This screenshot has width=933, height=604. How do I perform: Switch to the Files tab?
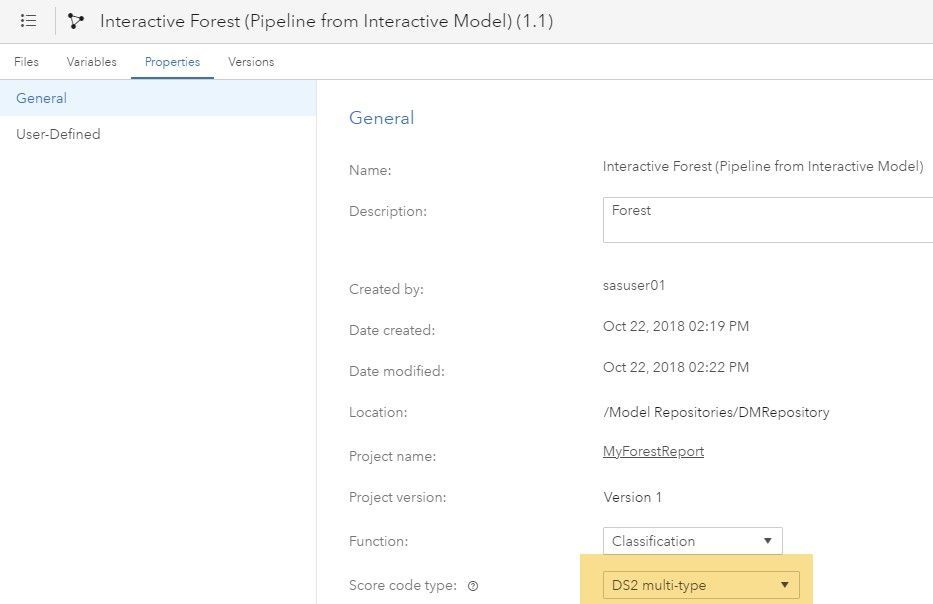click(x=26, y=62)
